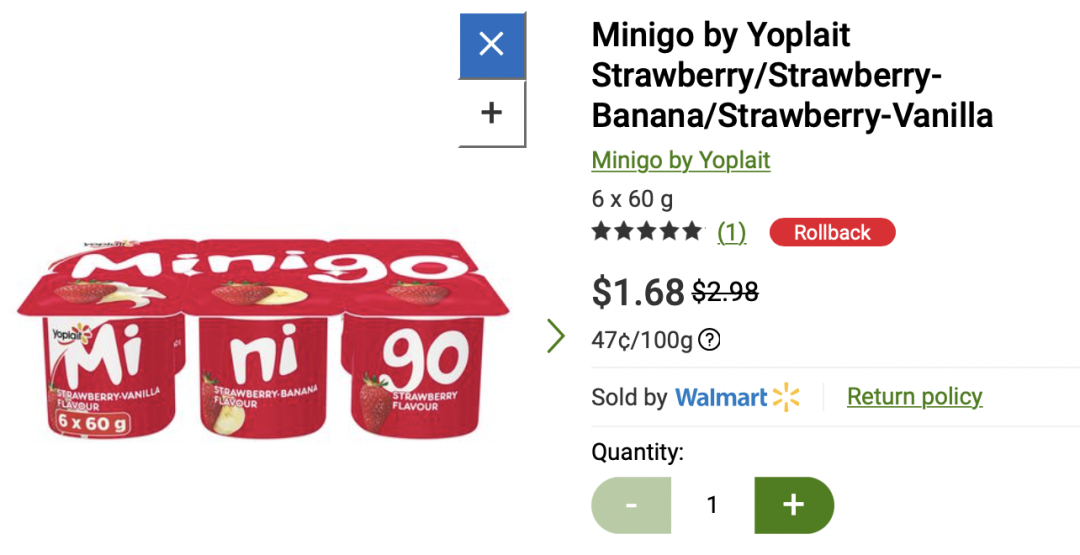
Task: Click the five-star rating
Action: pos(647,232)
